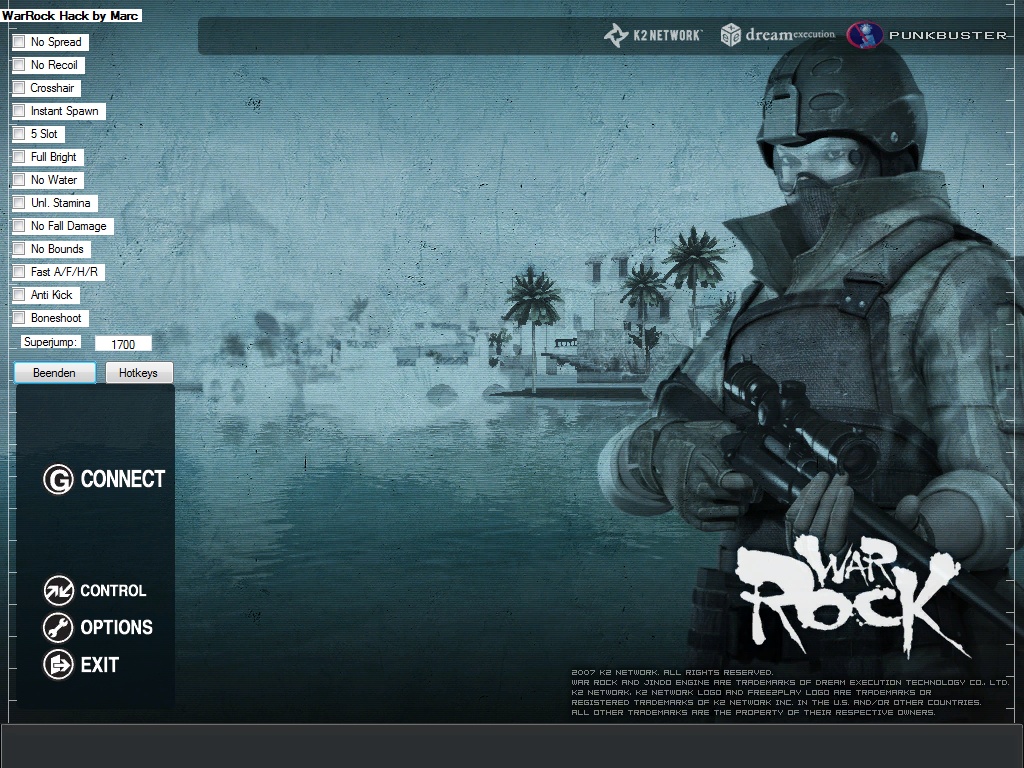Enable Full Bright checkbox
Screen dimensions: 1024x768
pyautogui.click(x=19, y=157)
